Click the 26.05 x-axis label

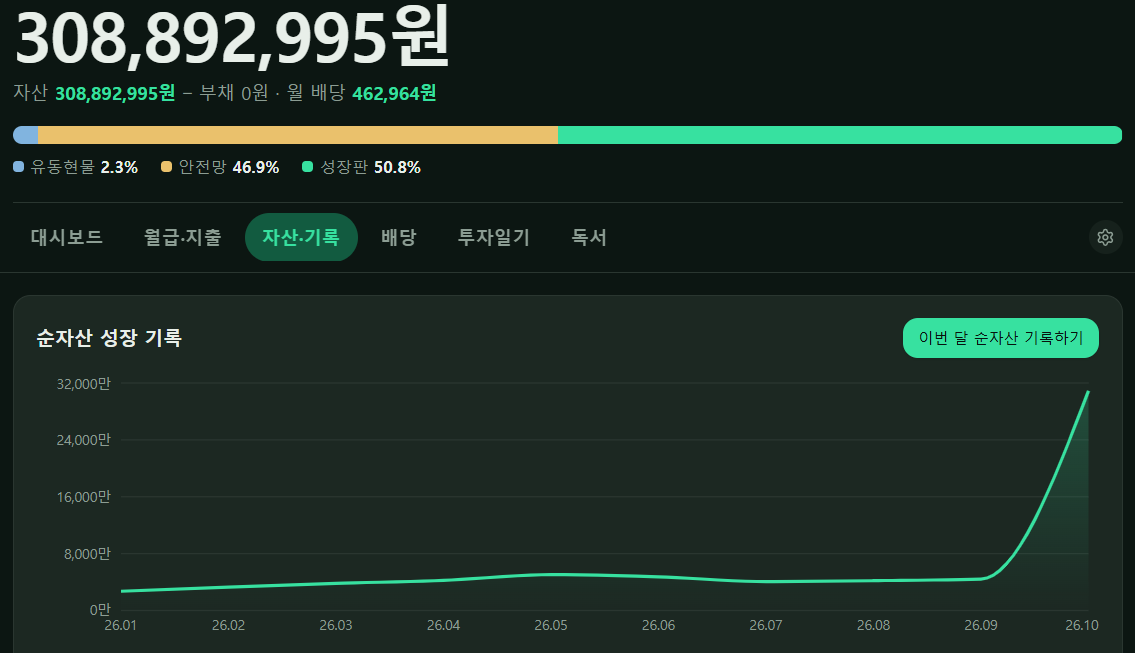click(x=551, y=625)
